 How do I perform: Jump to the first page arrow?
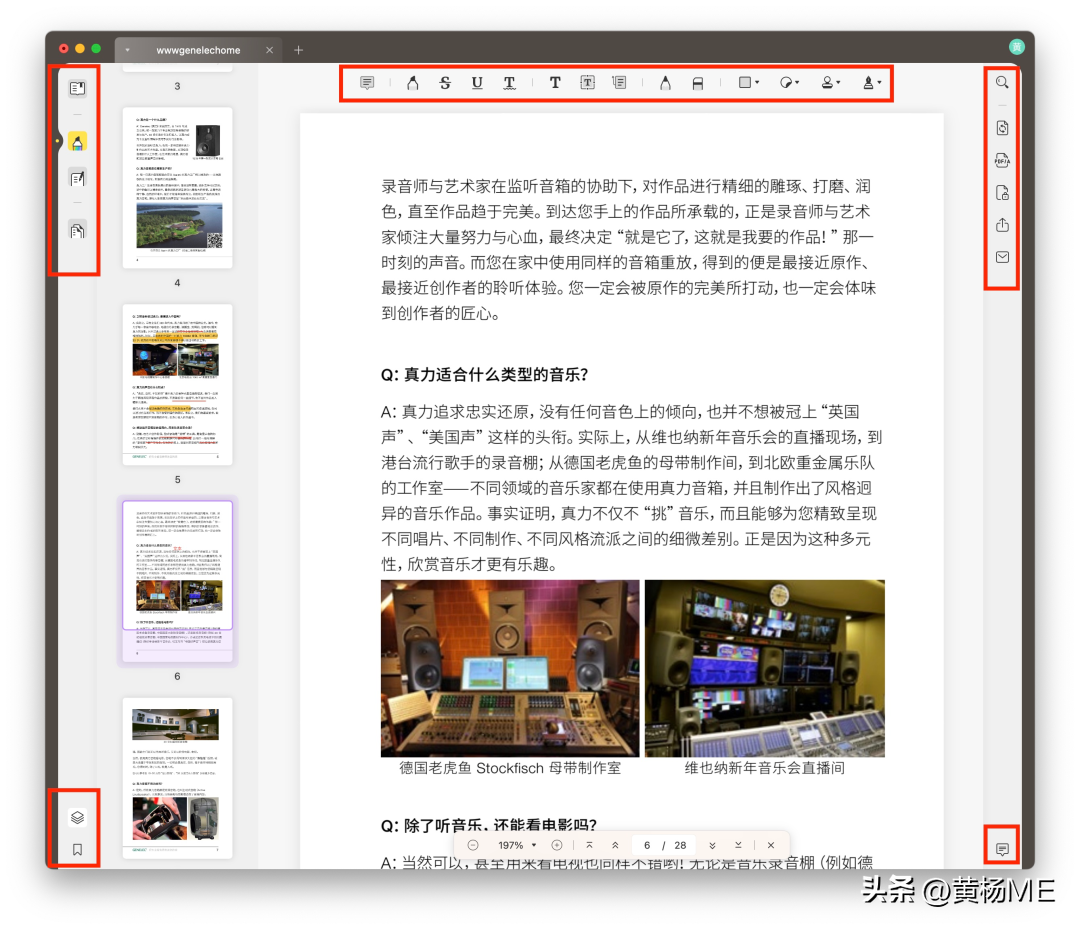pyautogui.click(x=590, y=845)
